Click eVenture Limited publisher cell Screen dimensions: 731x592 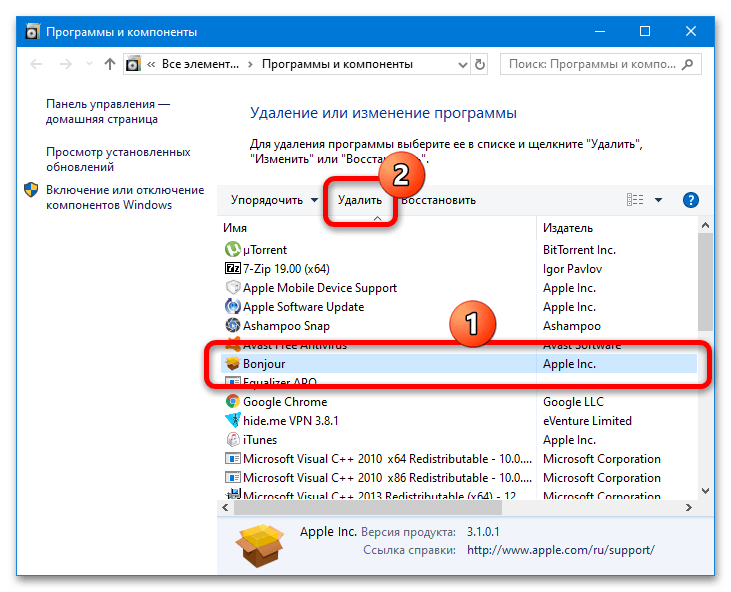(587, 420)
